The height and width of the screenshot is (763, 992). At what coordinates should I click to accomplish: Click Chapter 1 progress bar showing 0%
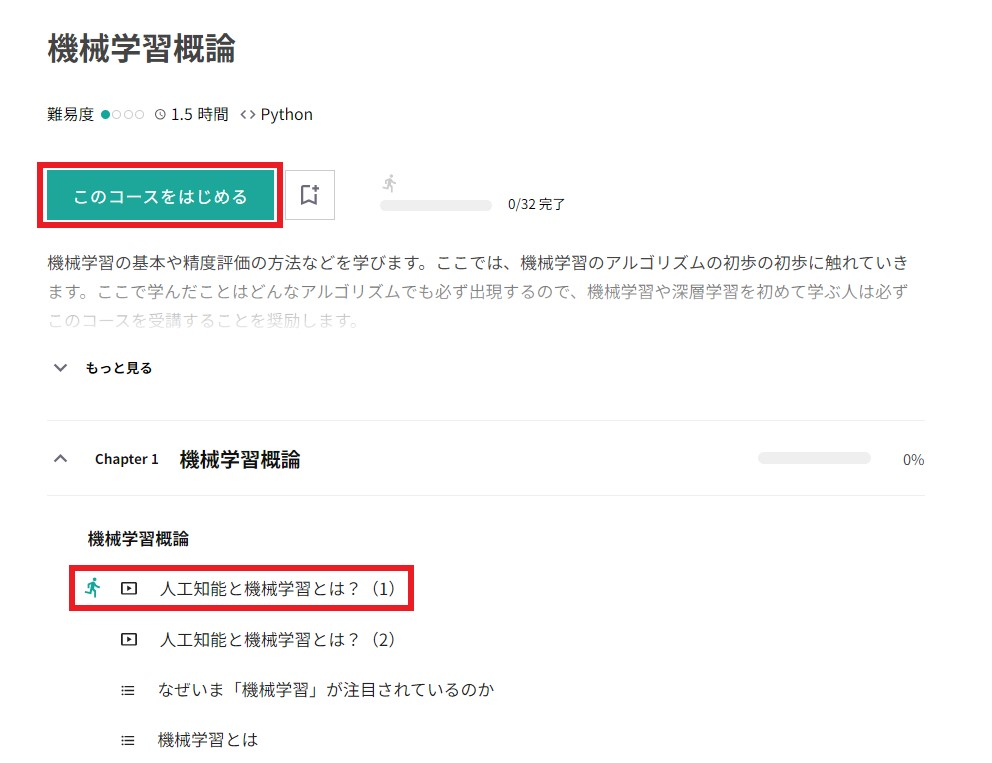[x=814, y=458]
